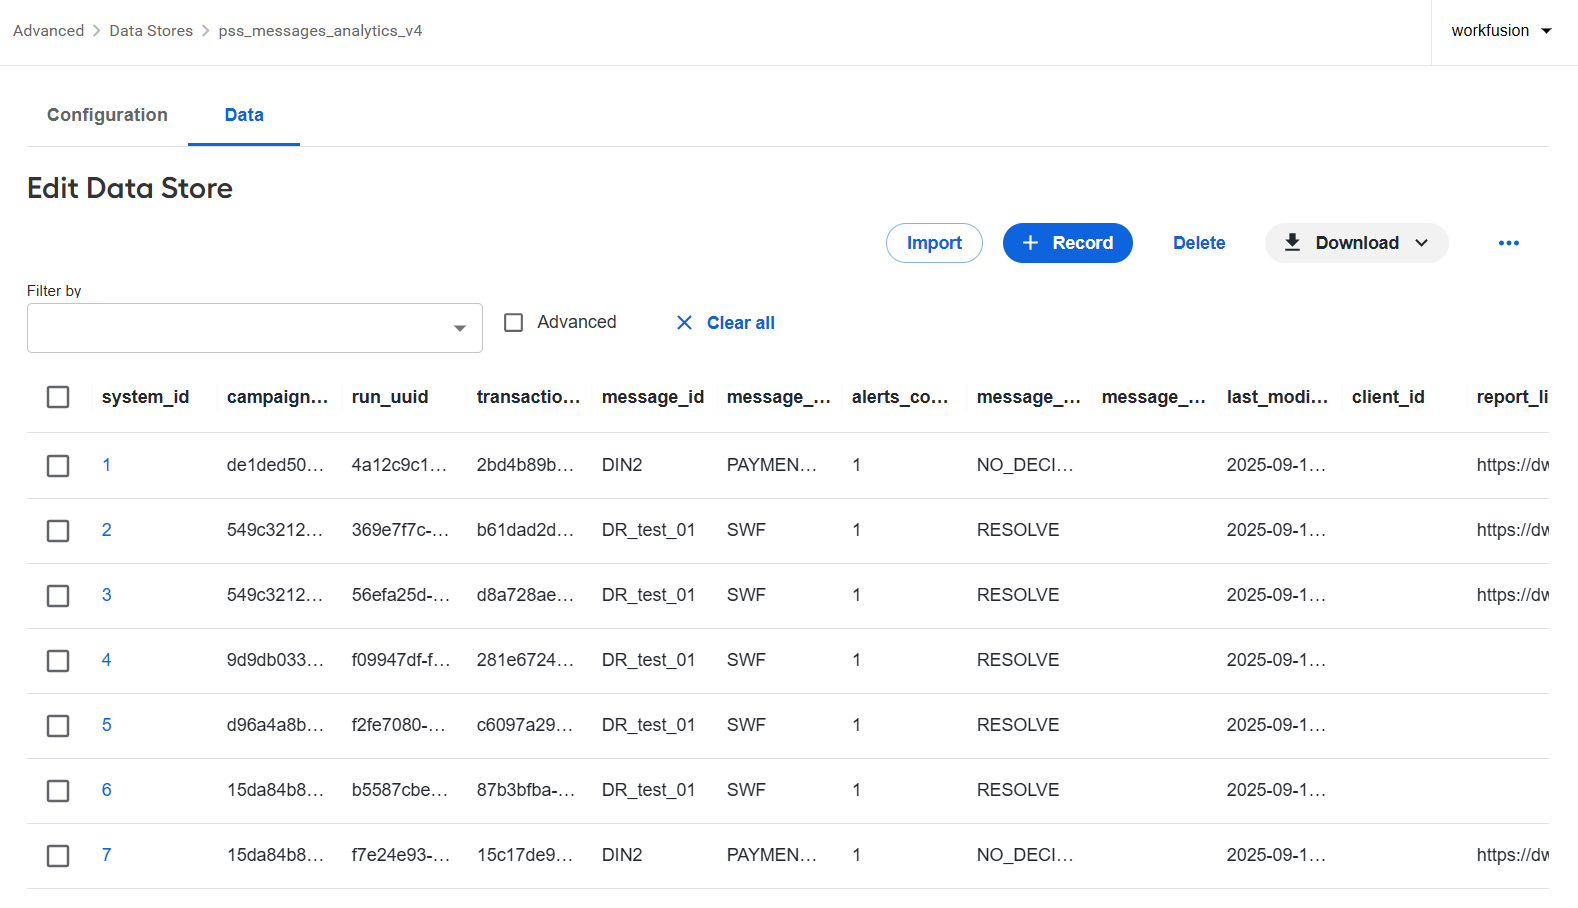
Task: Click the Record button
Action: [1067, 243]
